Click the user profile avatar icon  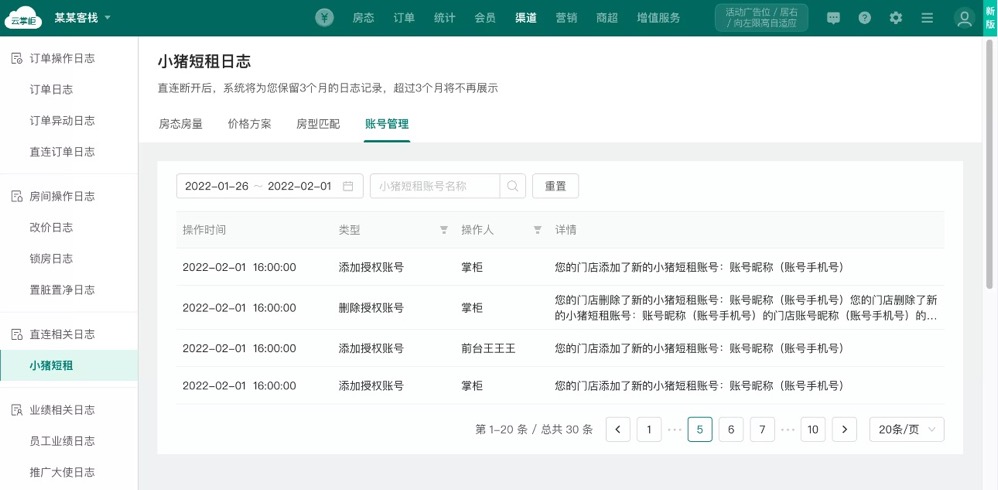tap(964, 18)
